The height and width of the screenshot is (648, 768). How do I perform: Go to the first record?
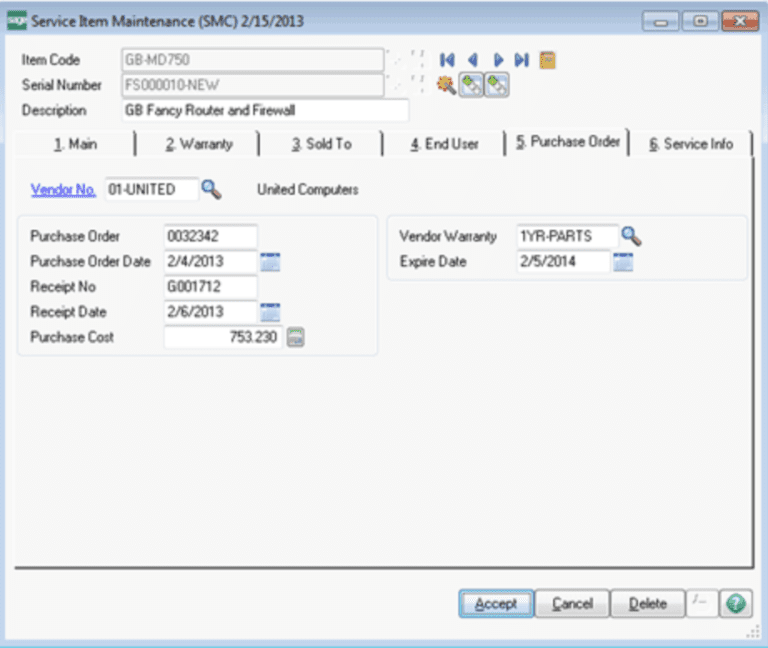coord(447,60)
